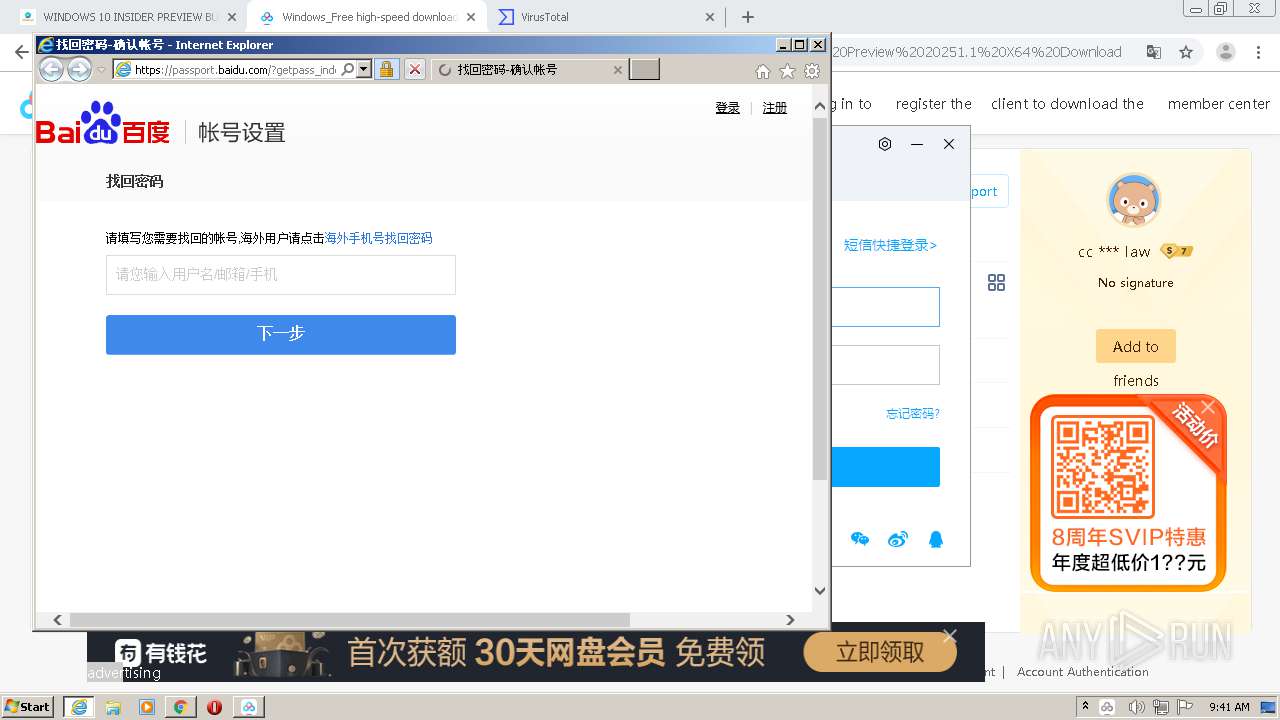Click the 下一步 button
This screenshot has width=1280, height=720.
[281, 334]
